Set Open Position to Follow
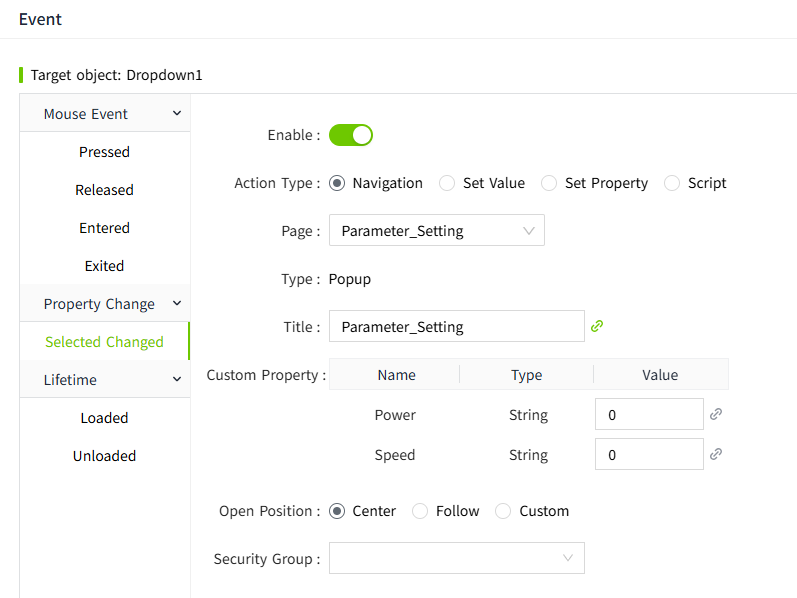The image size is (797, 598). point(420,511)
